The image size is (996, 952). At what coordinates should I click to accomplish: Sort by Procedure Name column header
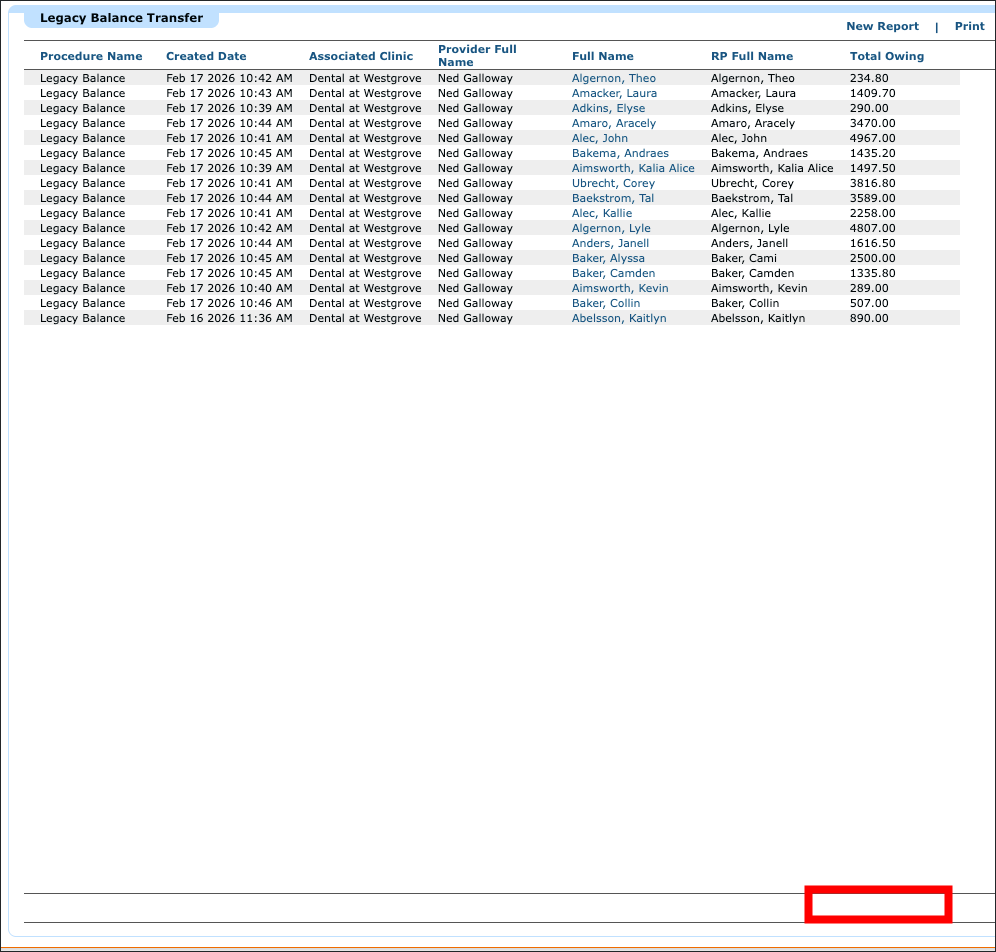click(91, 56)
